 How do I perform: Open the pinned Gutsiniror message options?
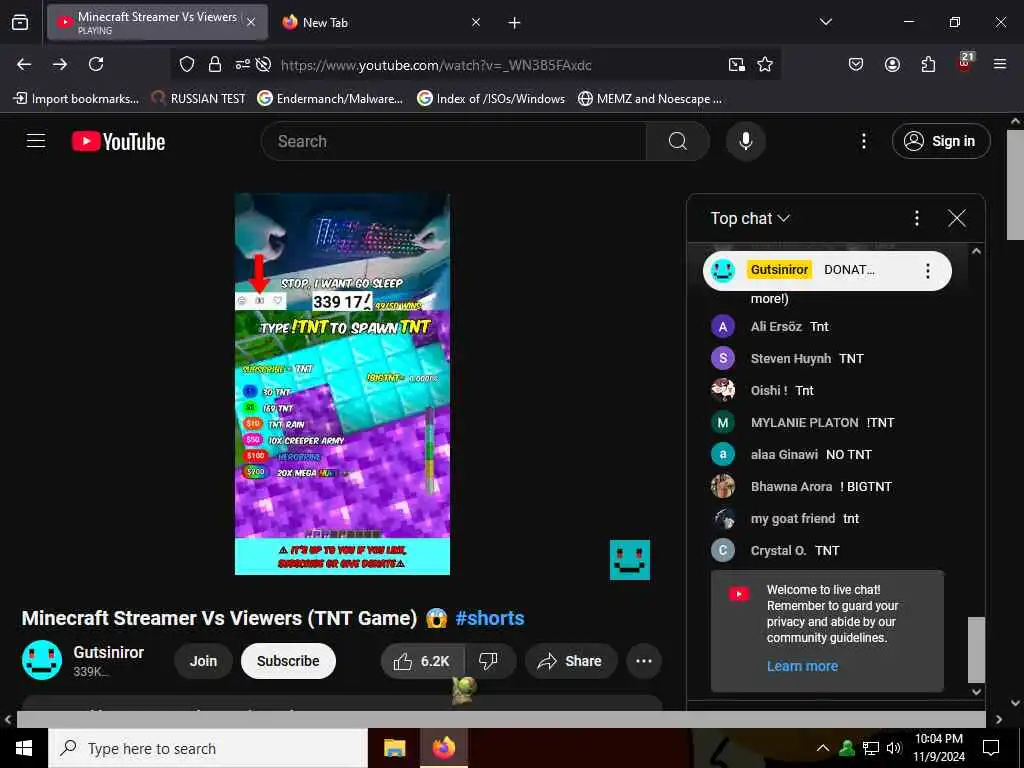click(927, 270)
